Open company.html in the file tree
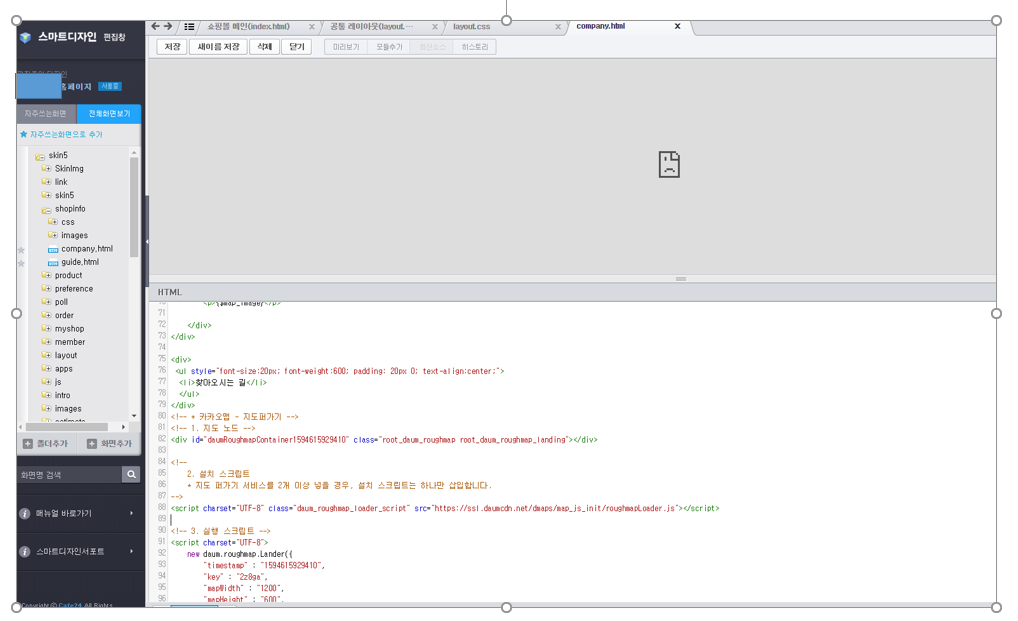This screenshot has width=1018, height=621. pyautogui.click(x=87, y=249)
